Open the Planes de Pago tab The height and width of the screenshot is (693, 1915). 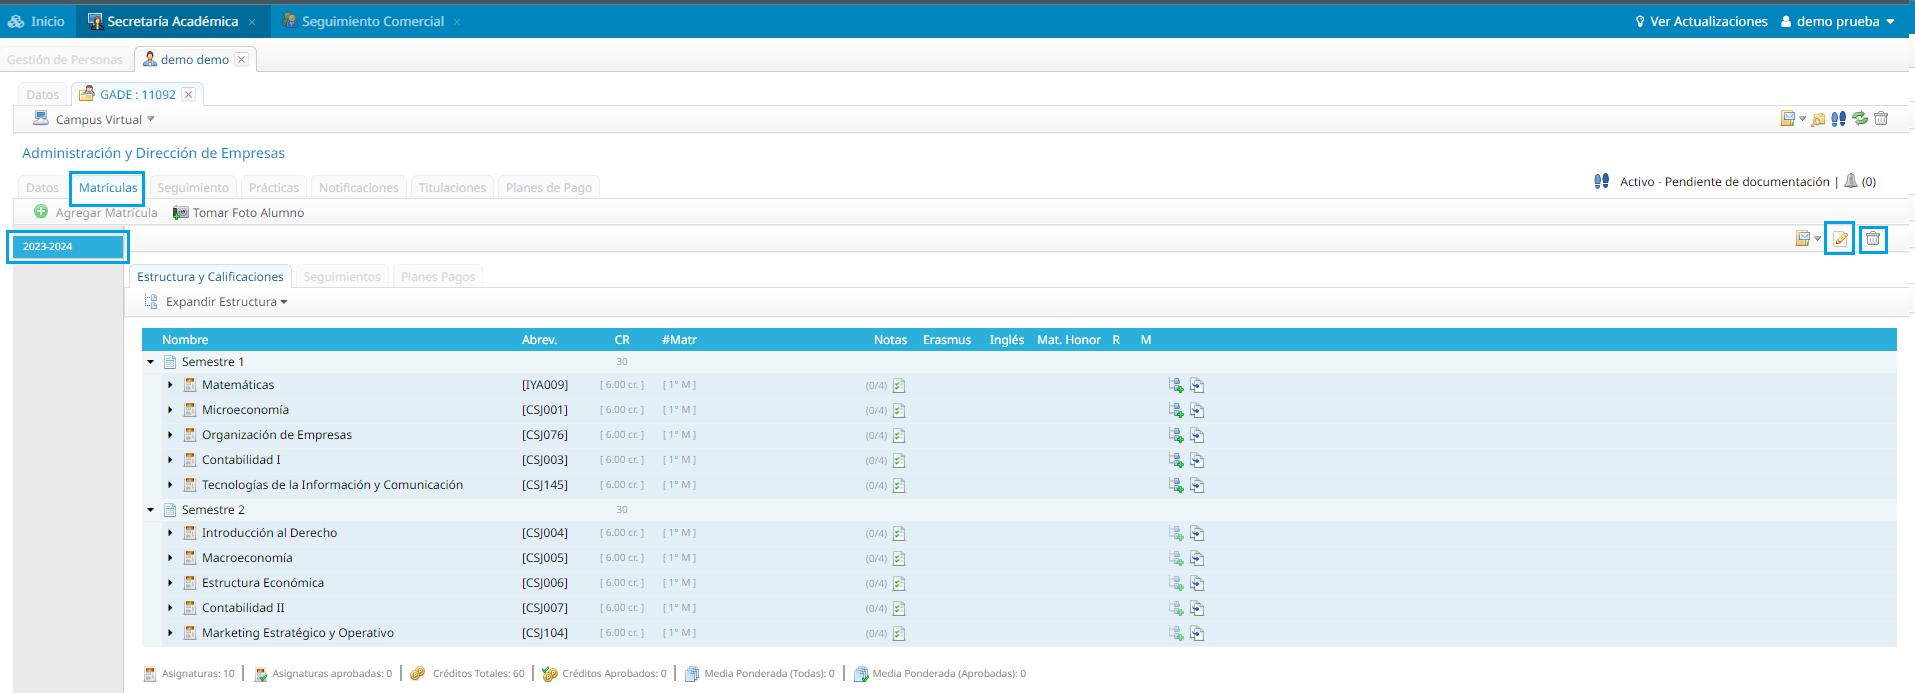coord(548,188)
